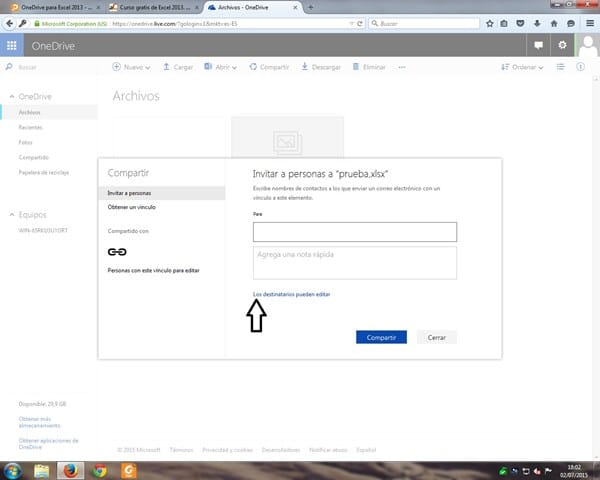The height and width of the screenshot is (480, 600).
Task: Click Descargar download toolbar item
Action: pos(321,67)
